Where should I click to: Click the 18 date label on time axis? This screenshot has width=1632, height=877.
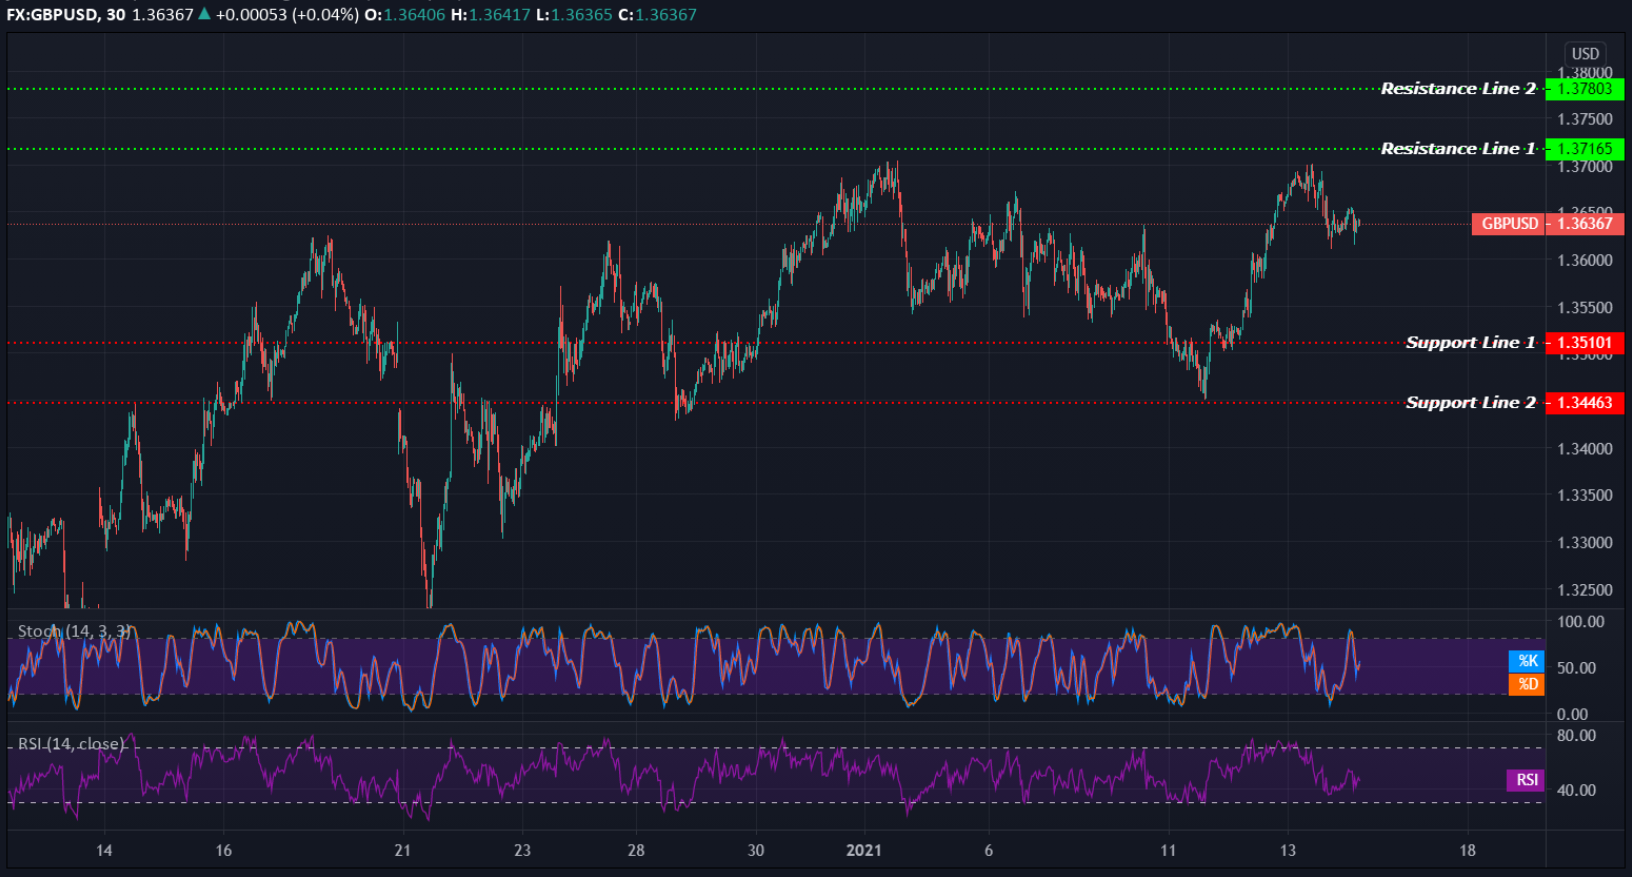[1467, 850]
